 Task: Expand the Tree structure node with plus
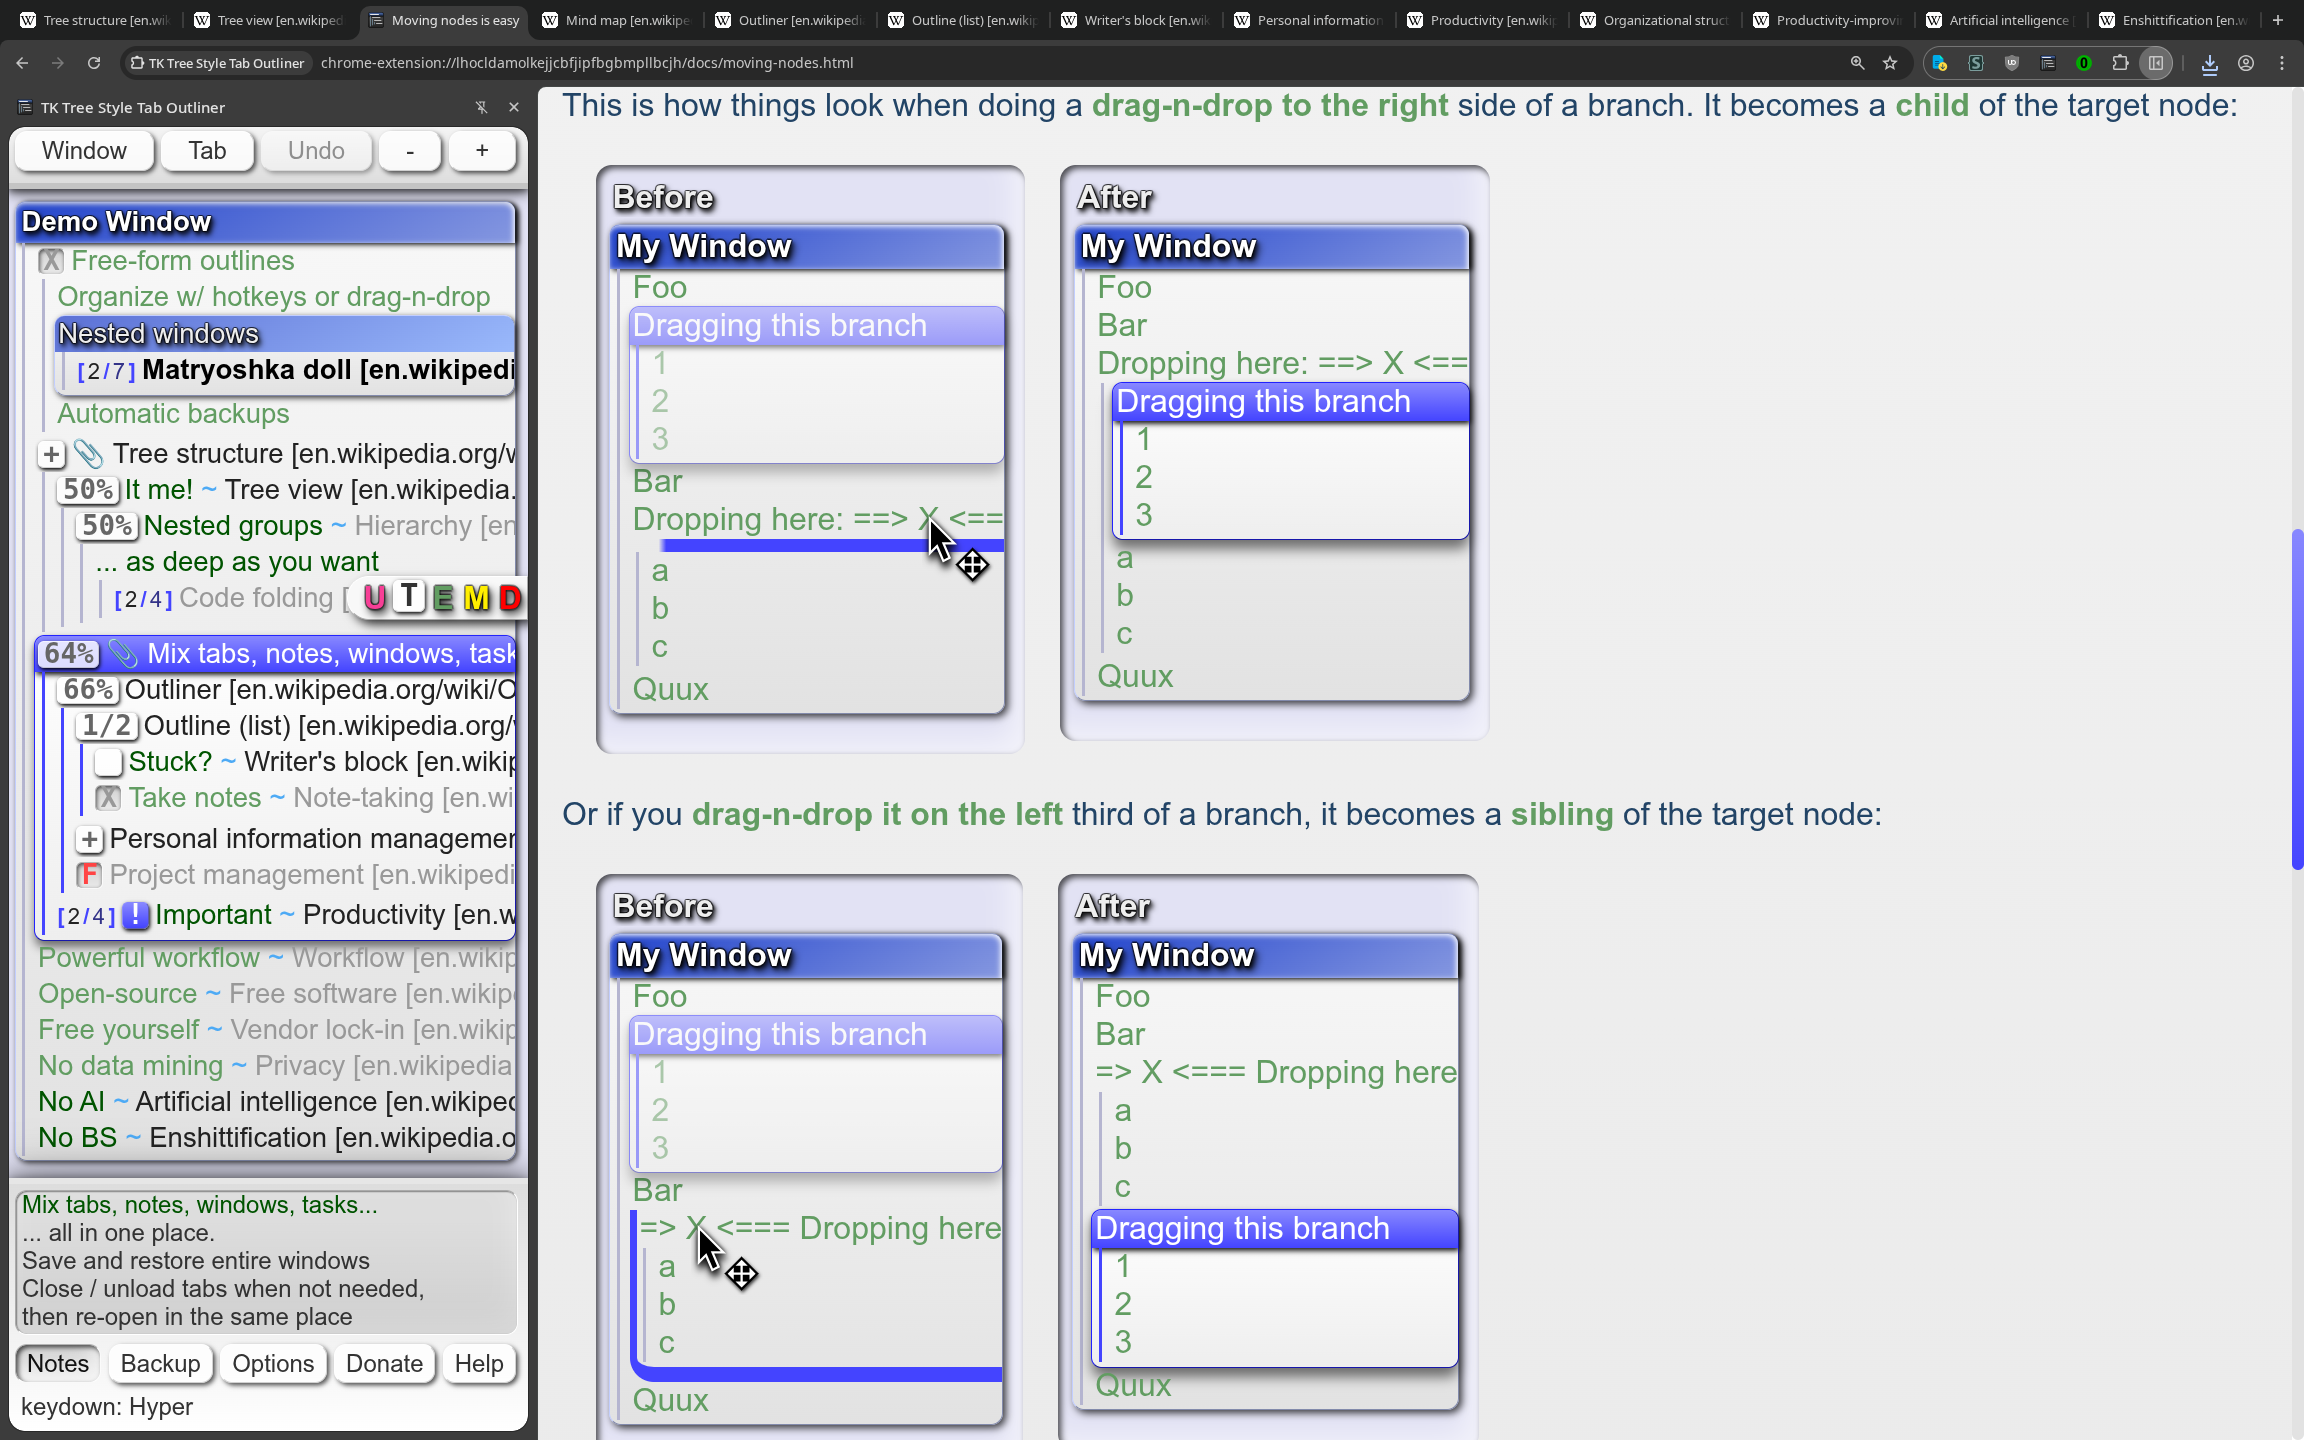coord(51,454)
